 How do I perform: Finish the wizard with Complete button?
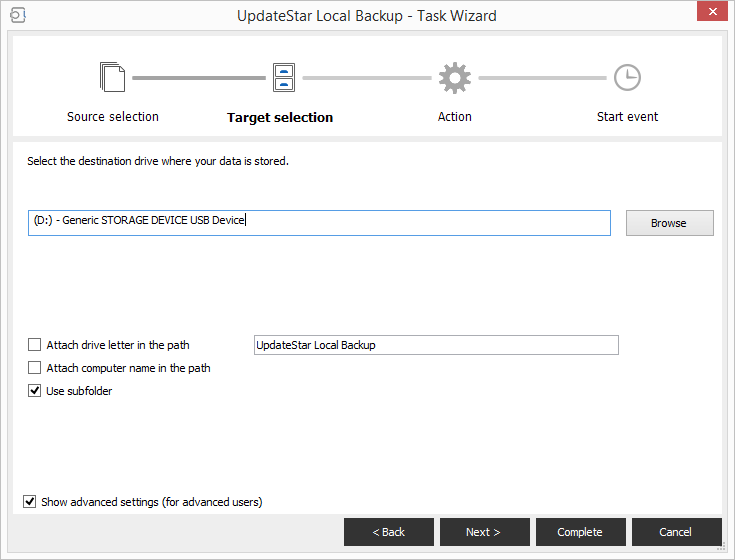pyautogui.click(x=580, y=532)
